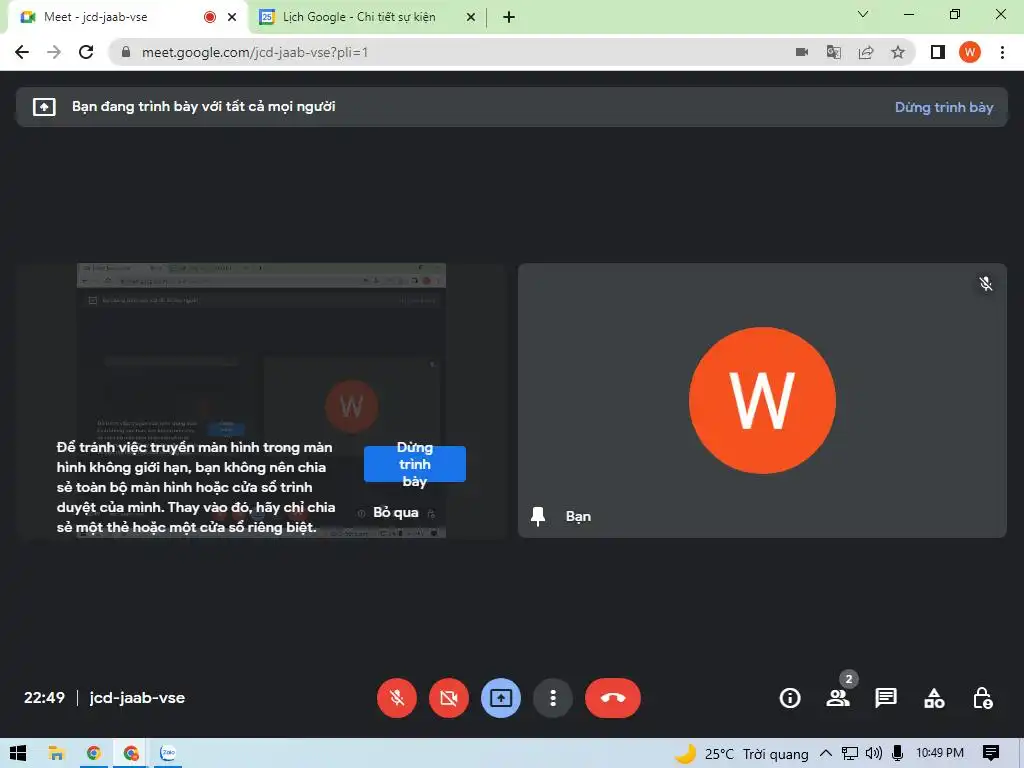Open meeting details info icon
Viewport: 1024px width, 768px height.
(x=790, y=698)
